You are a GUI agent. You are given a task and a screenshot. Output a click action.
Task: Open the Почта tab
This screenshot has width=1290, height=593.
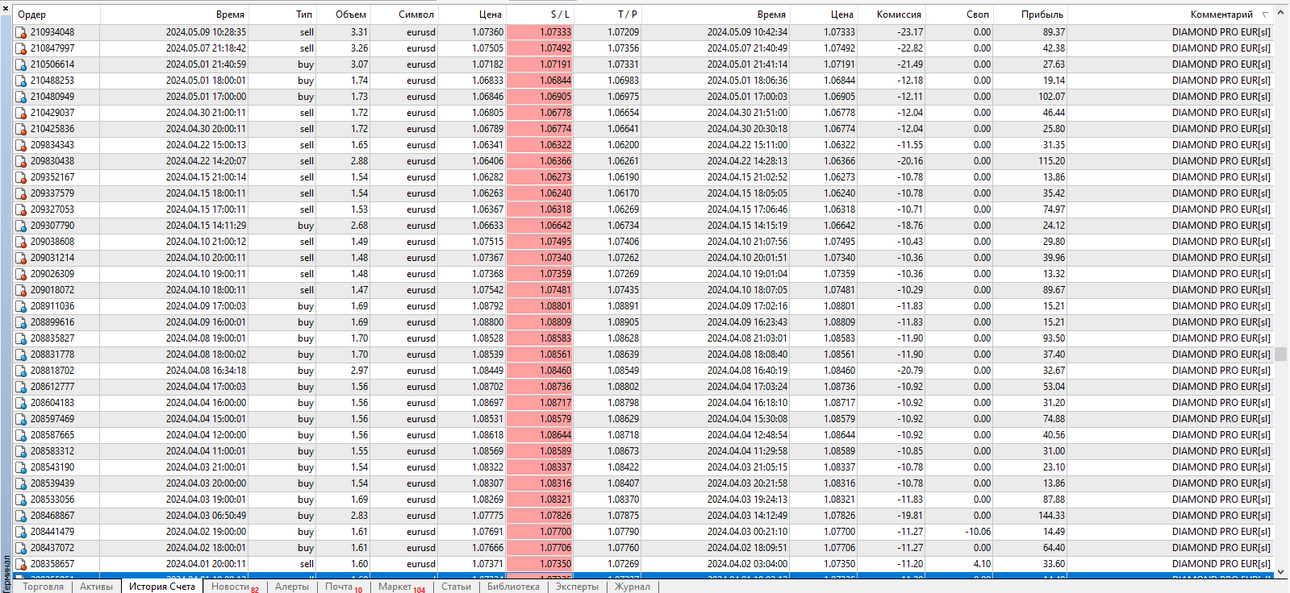[344, 587]
